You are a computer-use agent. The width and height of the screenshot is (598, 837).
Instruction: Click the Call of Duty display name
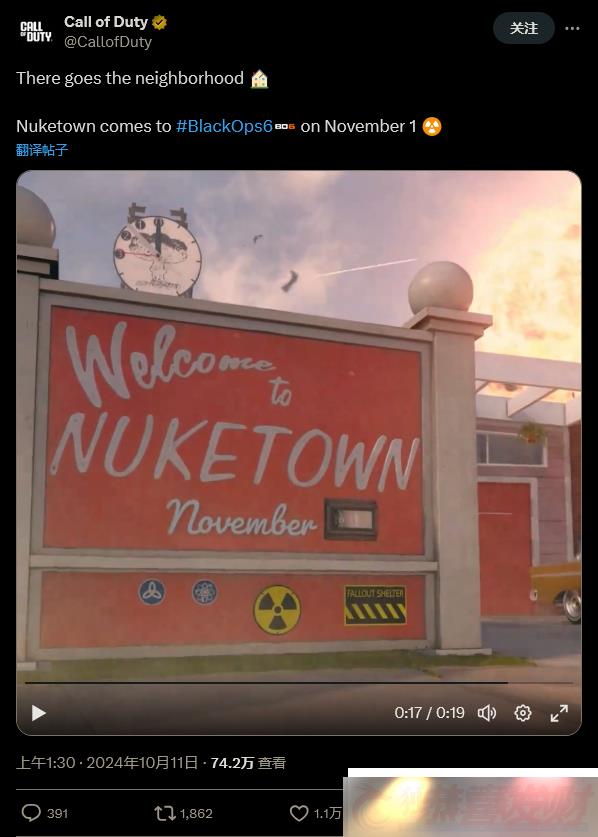[x=106, y=22]
